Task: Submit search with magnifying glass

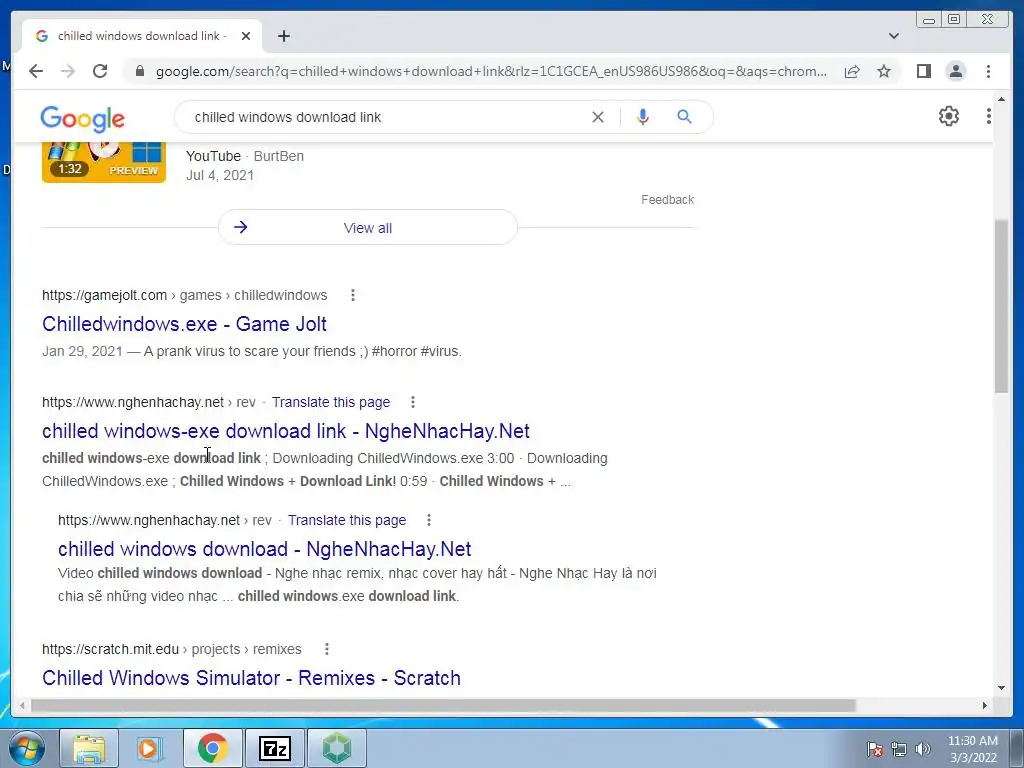Action: [x=684, y=117]
